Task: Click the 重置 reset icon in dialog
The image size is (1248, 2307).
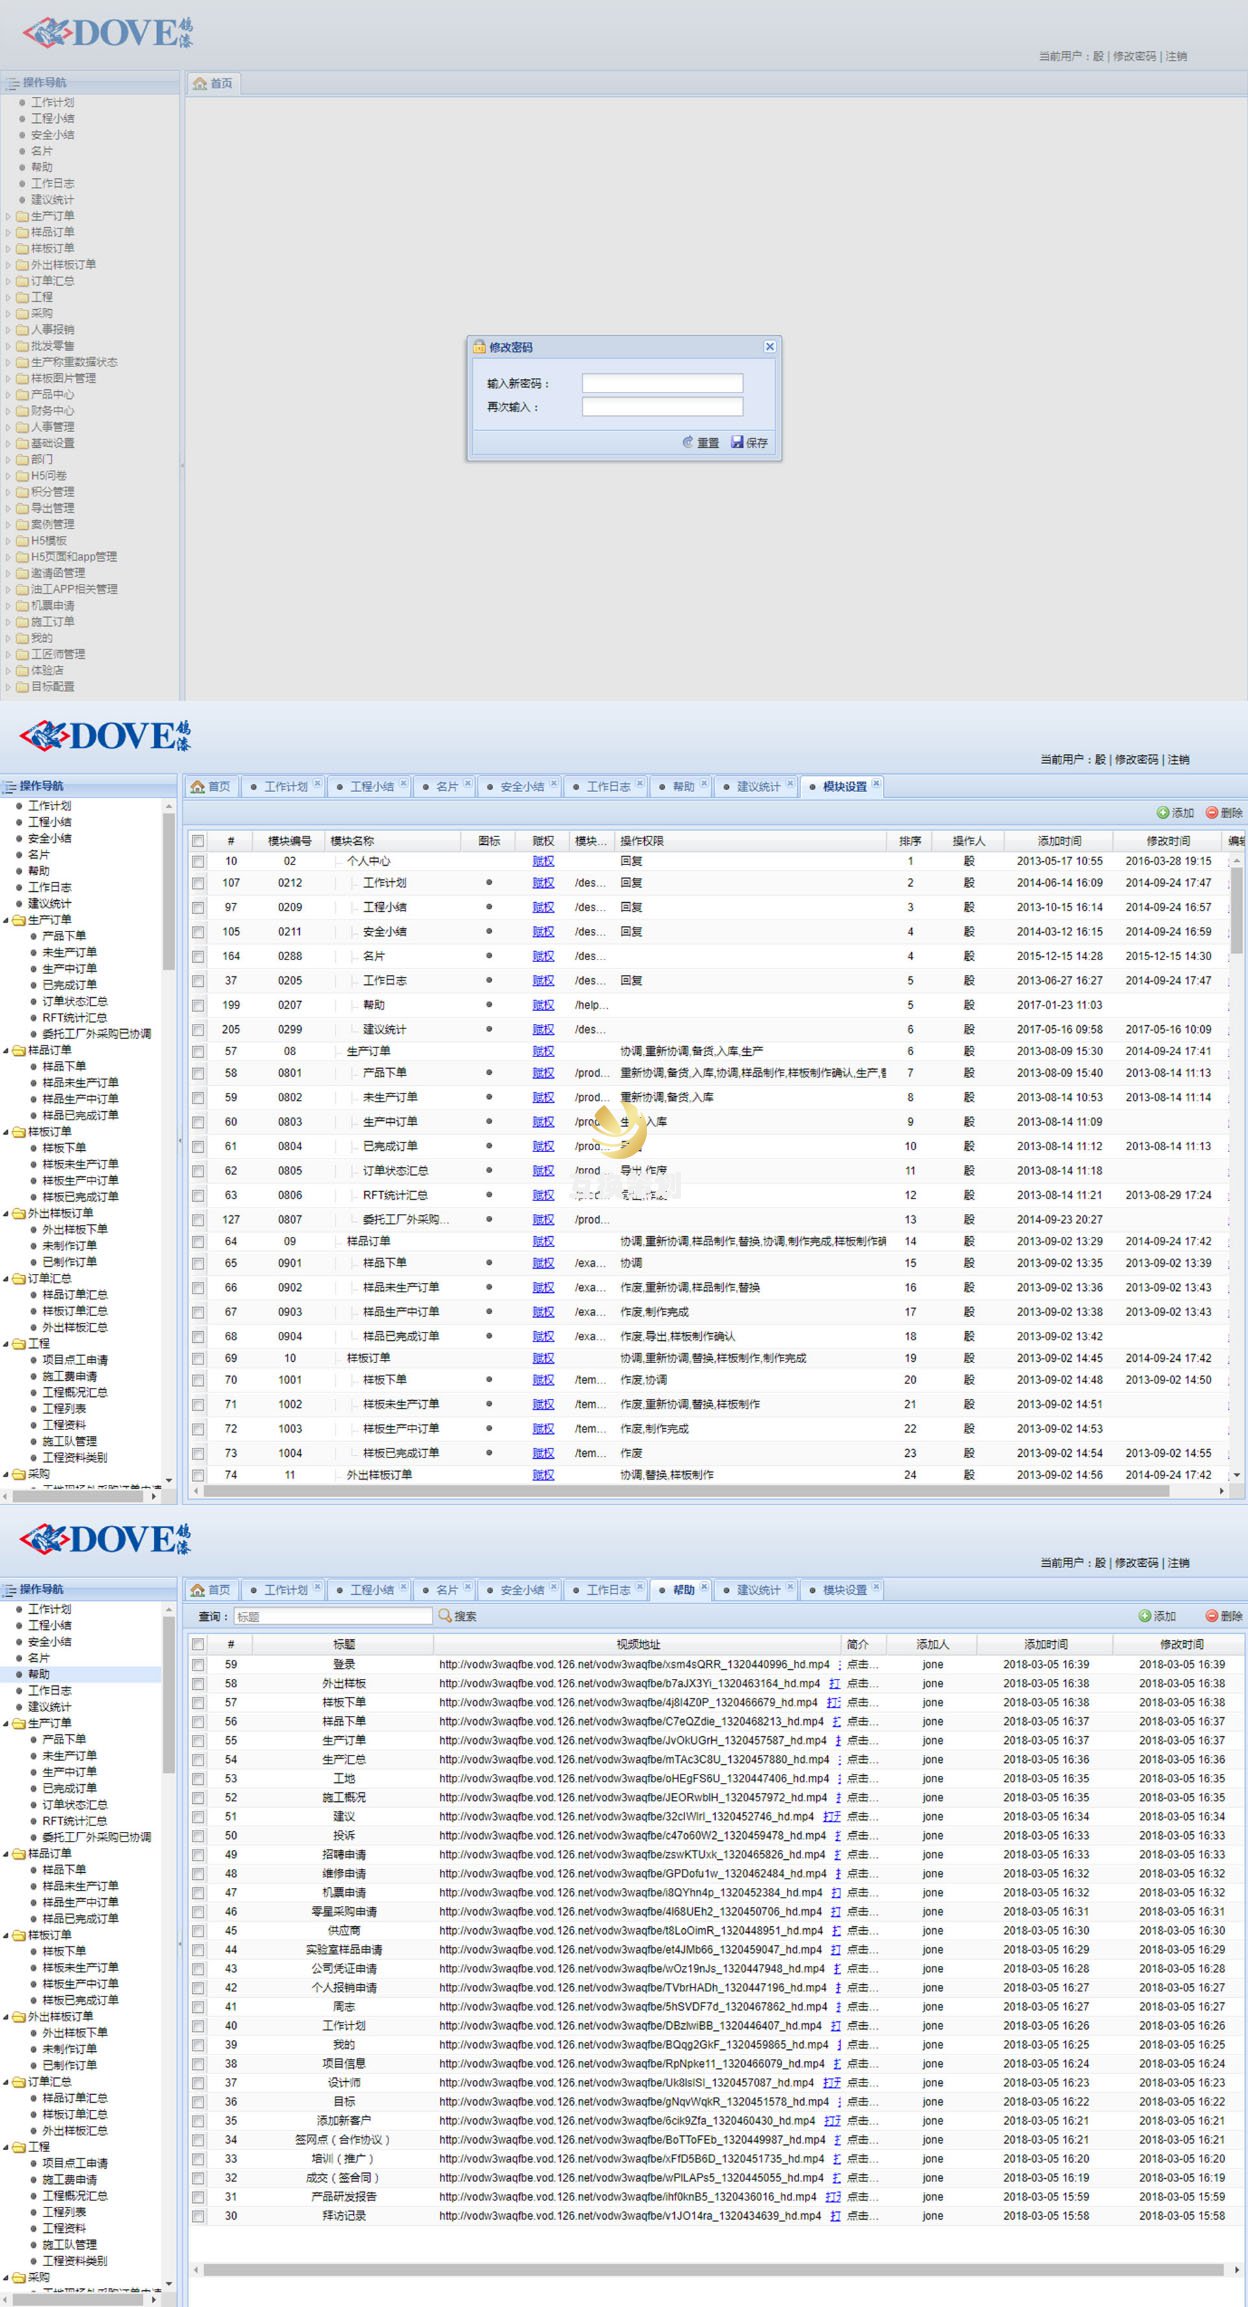Action: coord(687,442)
